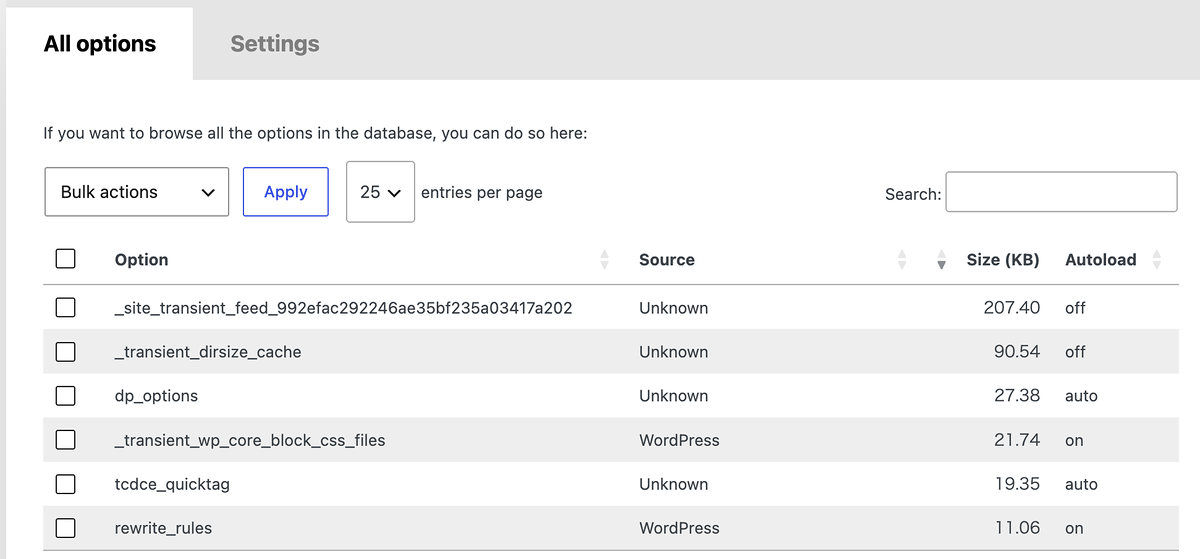The width and height of the screenshot is (1200, 559).
Task: Open the Bulk actions dropdown
Action: point(137,192)
